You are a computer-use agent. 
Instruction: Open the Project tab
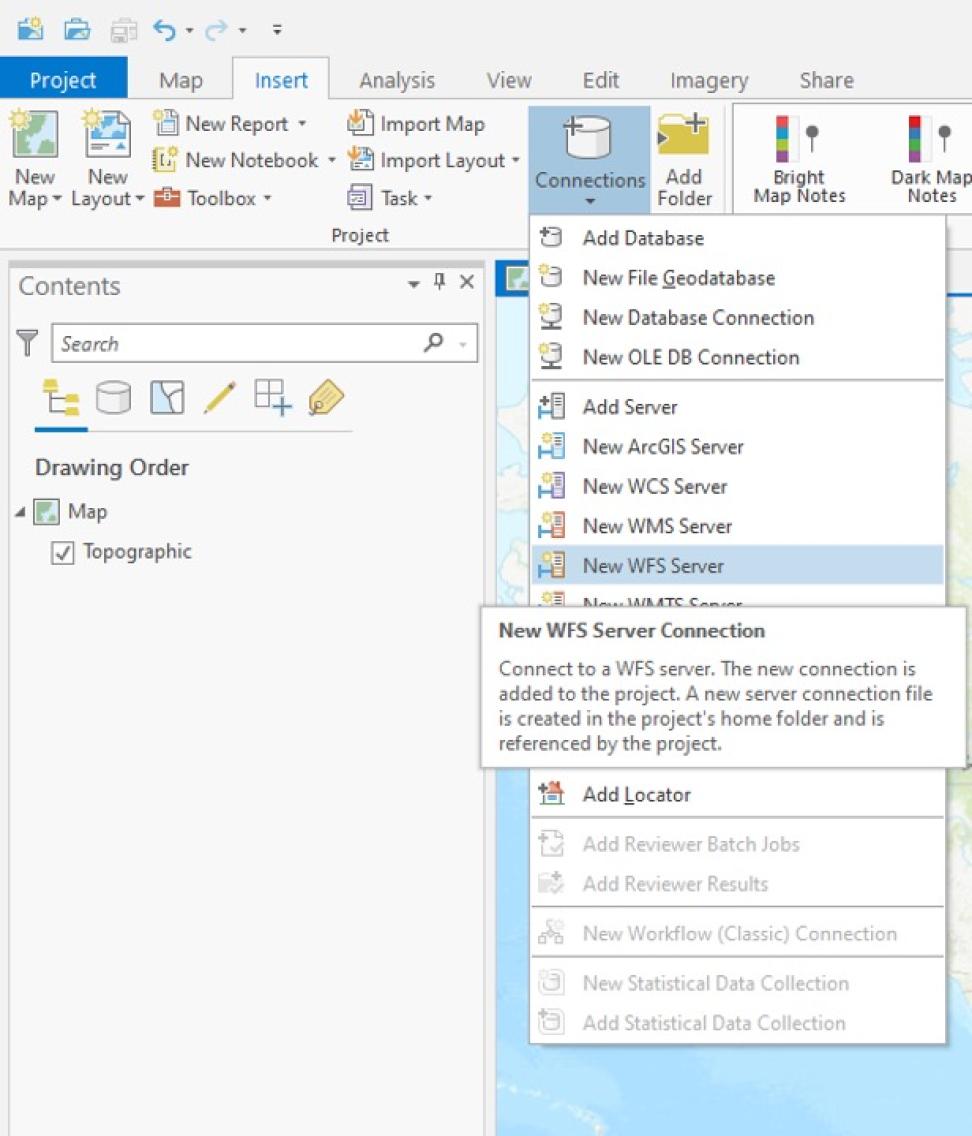coord(63,79)
